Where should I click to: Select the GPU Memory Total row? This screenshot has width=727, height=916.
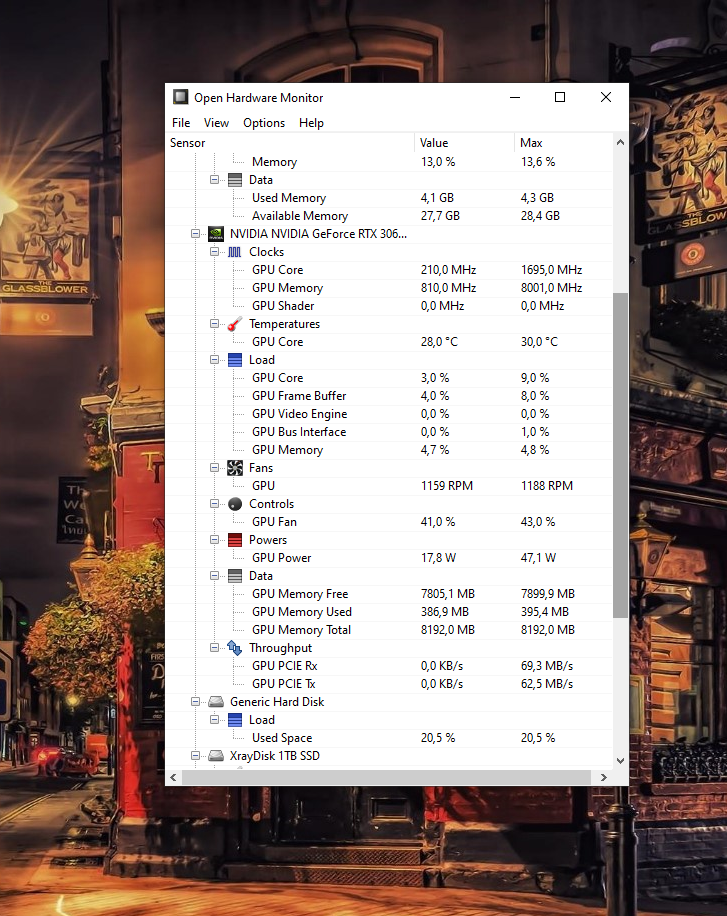[x=389, y=630]
